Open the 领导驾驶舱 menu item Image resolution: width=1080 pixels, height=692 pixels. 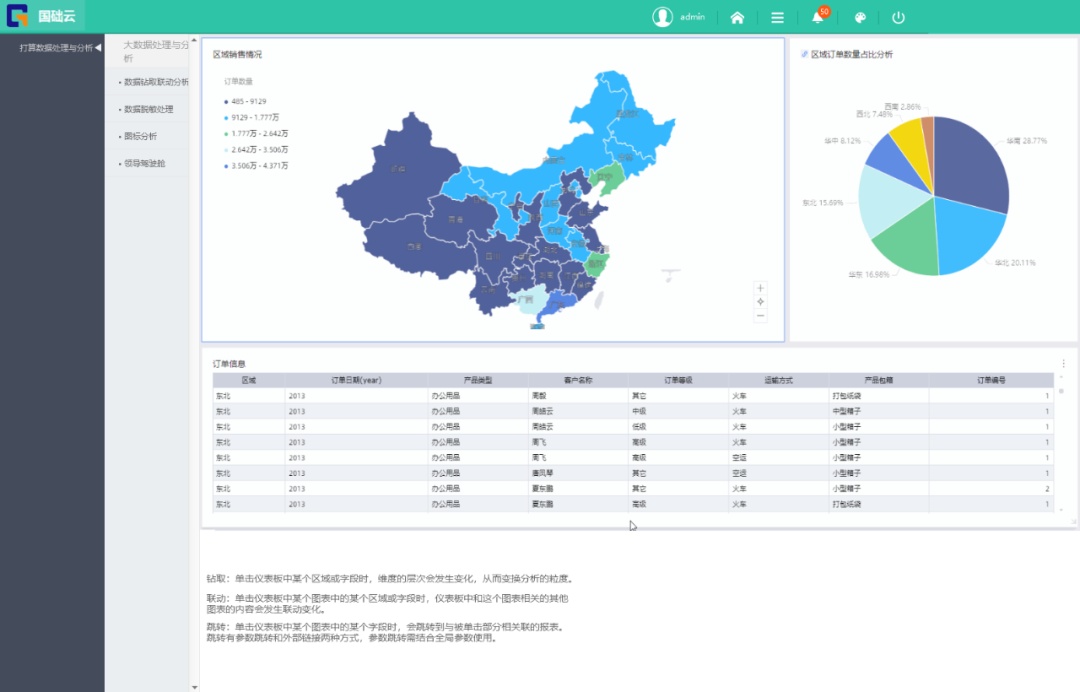pos(144,163)
